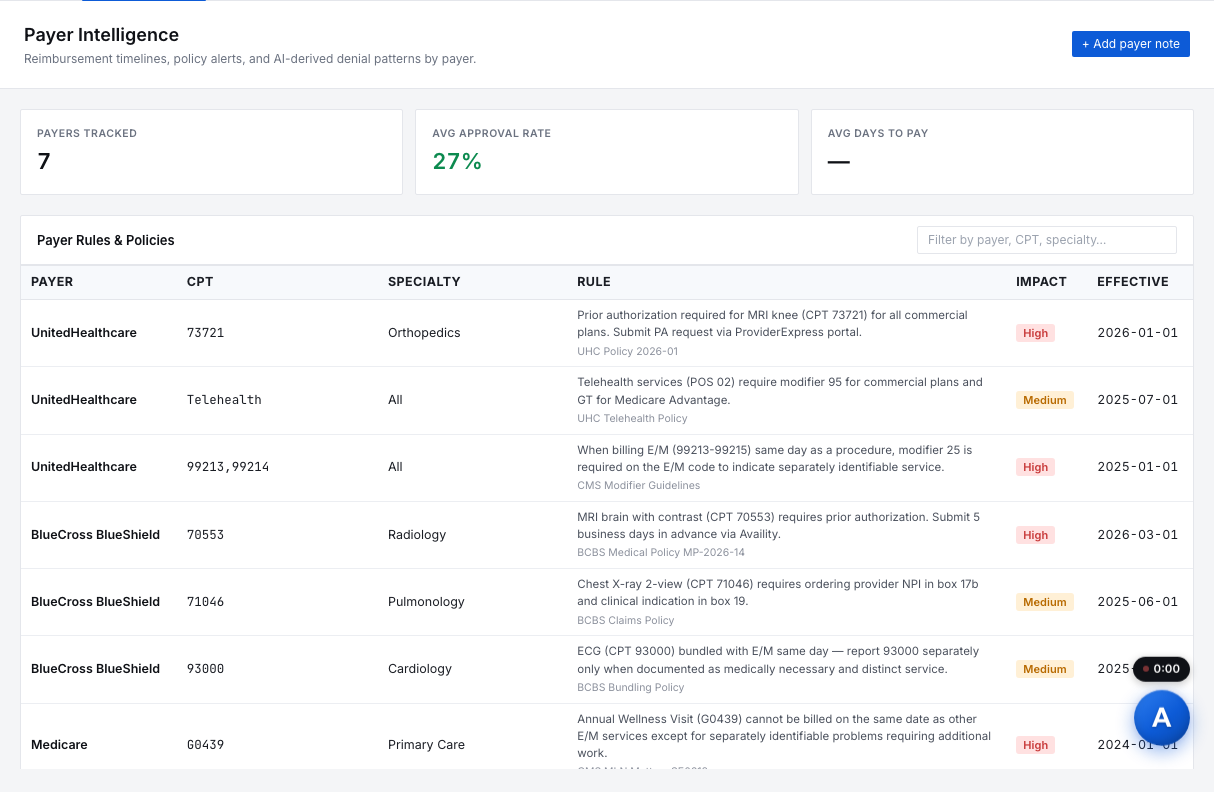The image size is (1214, 792).
Task: Click the UHC Policy 2026-01 source text
Action: point(627,352)
